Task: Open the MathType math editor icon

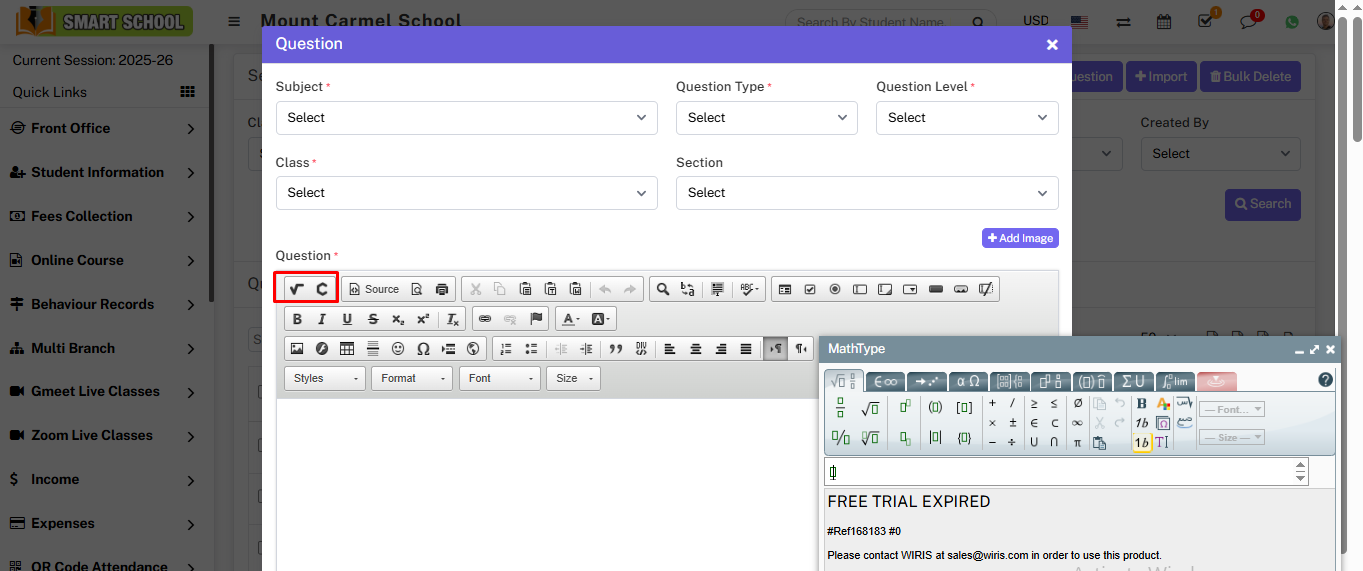Action: tap(296, 289)
